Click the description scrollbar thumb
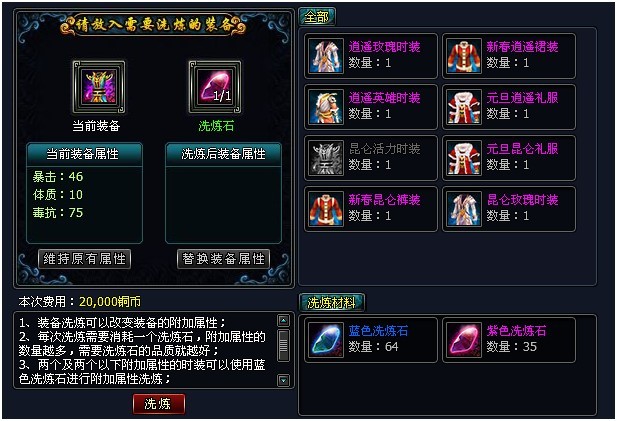617x421 pixels. pyautogui.click(x=283, y=345)
